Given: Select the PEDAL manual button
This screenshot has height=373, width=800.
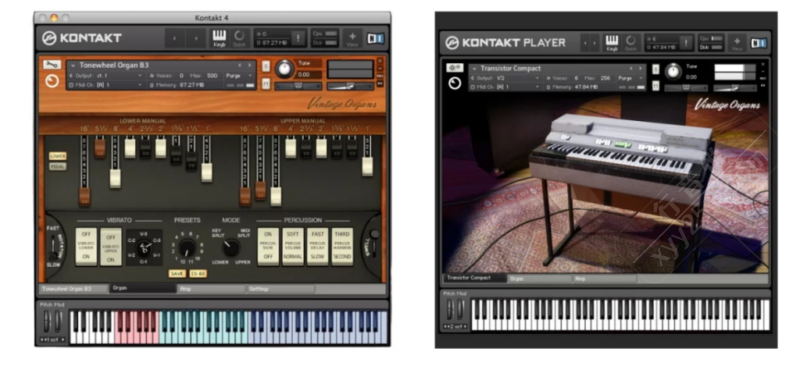Looking at the screenshot, I should 58,166.
